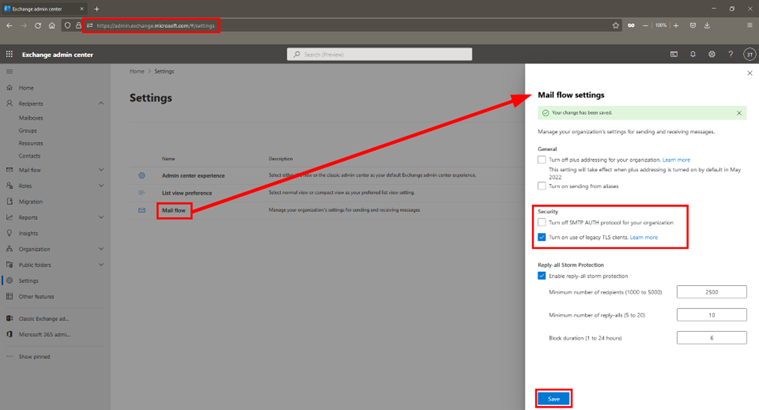Click the Save button

[x=554, y=398]
